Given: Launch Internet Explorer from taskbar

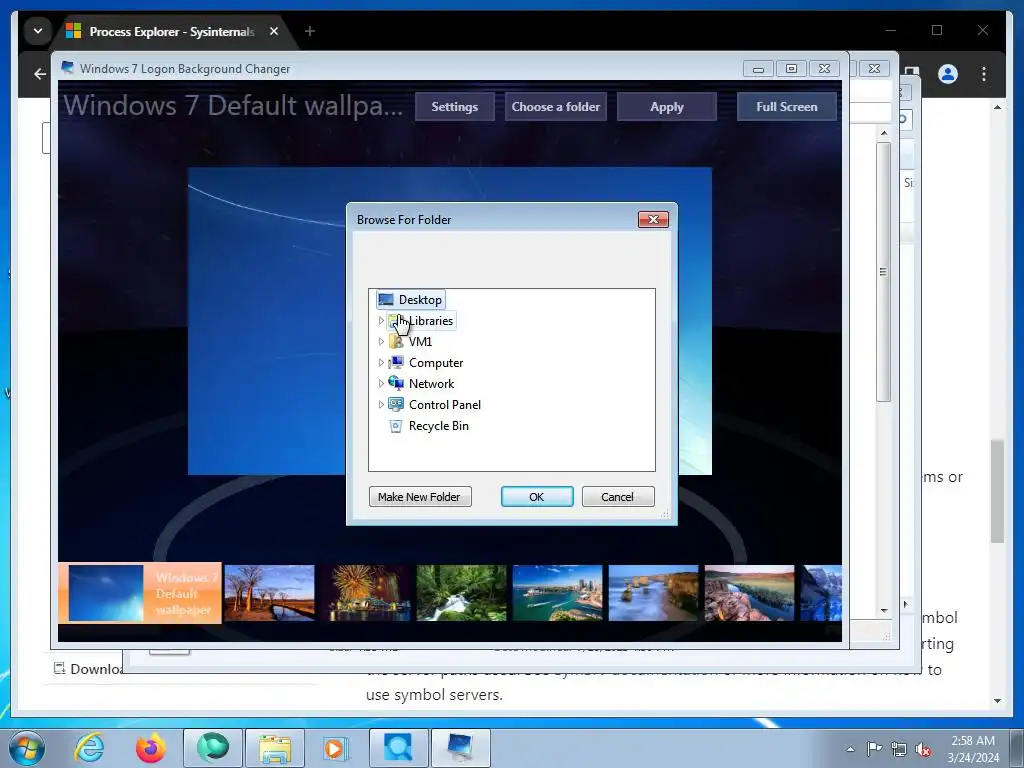Looking at the screenshot, I should coord(89,748).
